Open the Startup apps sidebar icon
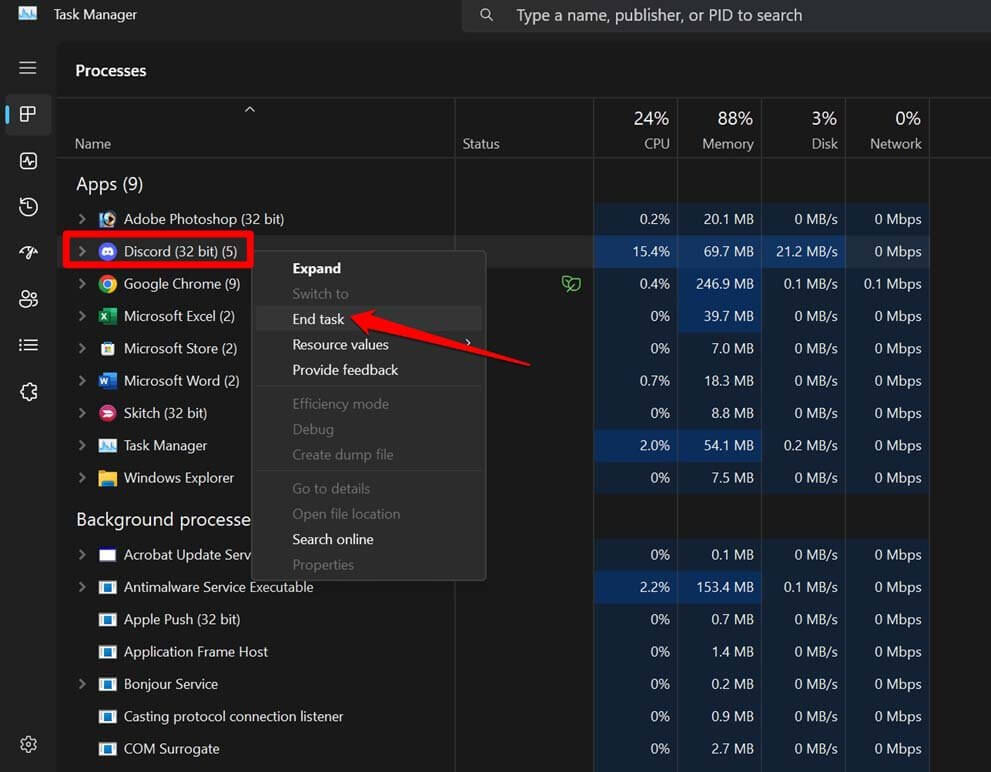 [28, 253]
